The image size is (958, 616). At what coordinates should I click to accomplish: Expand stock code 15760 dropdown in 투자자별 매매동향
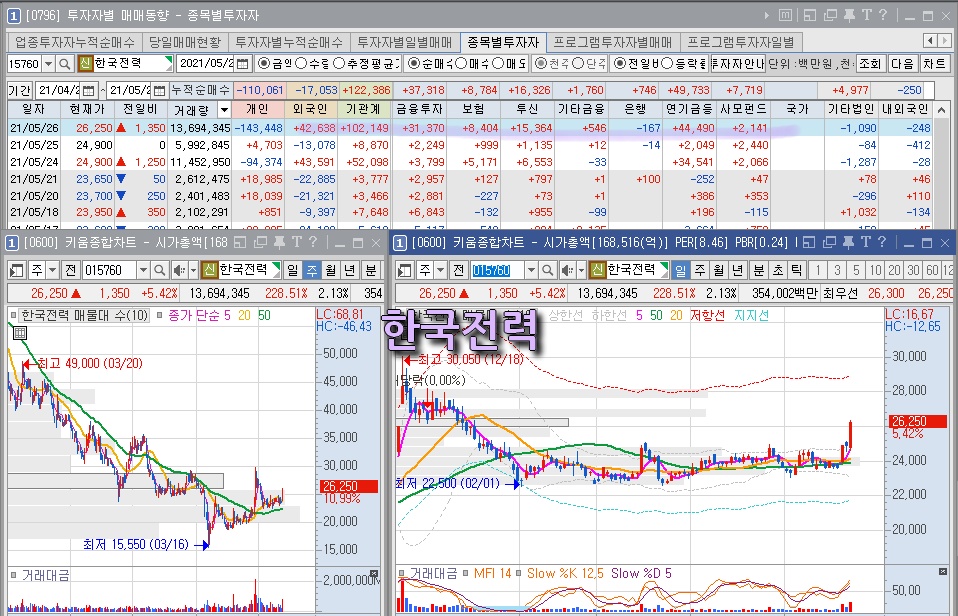click(x=48, y=64)
